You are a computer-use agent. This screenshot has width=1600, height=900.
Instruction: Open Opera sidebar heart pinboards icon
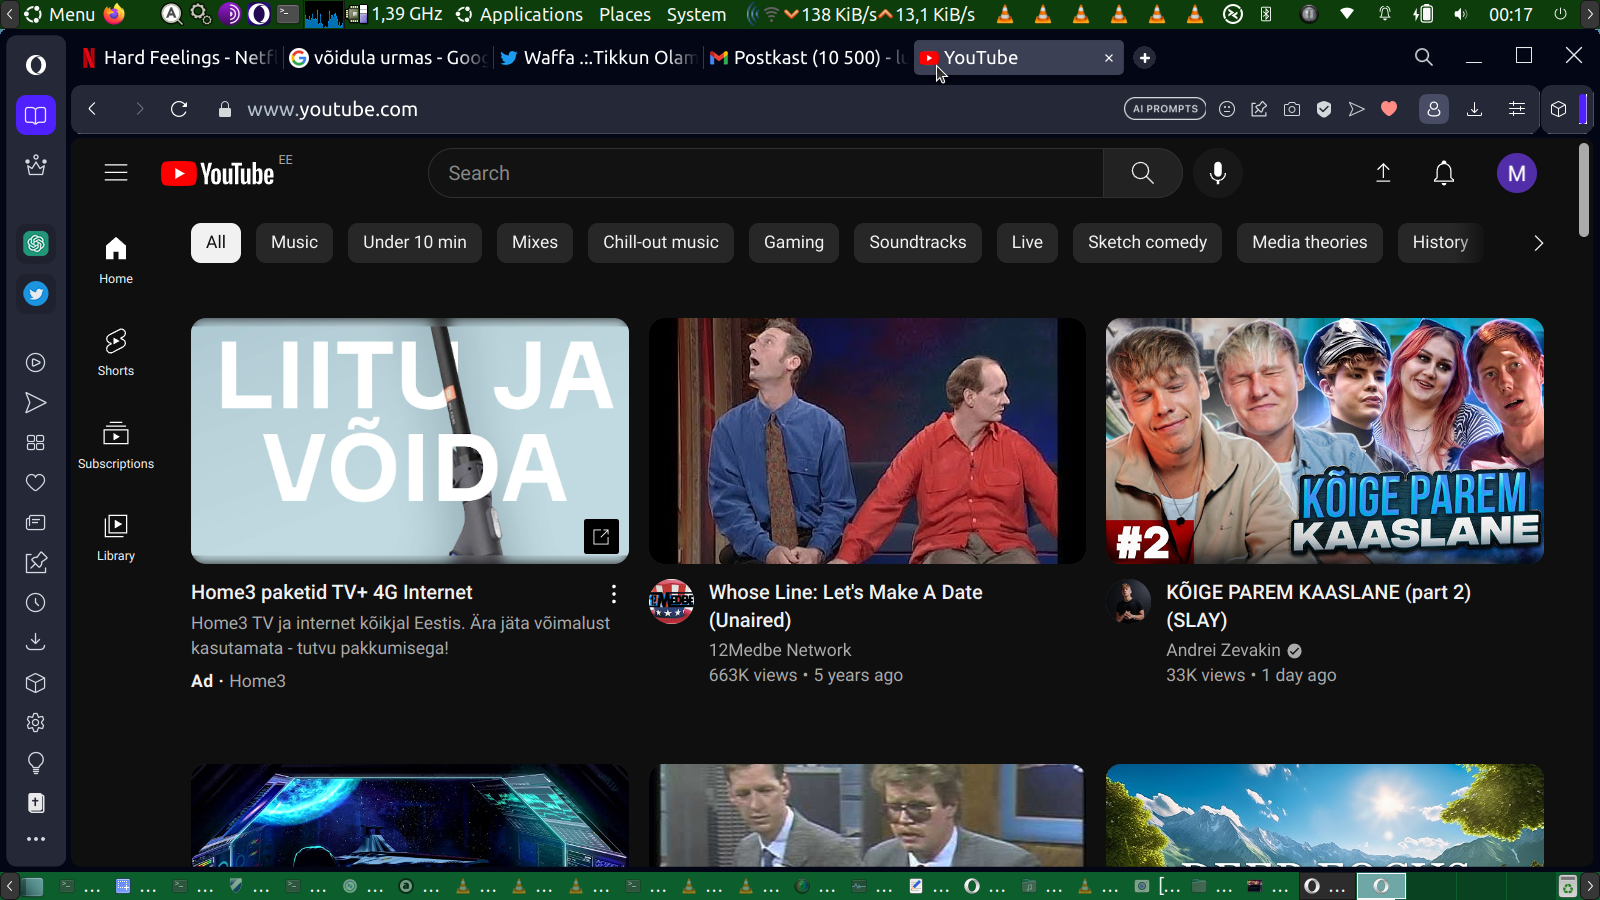click(36, 483)
